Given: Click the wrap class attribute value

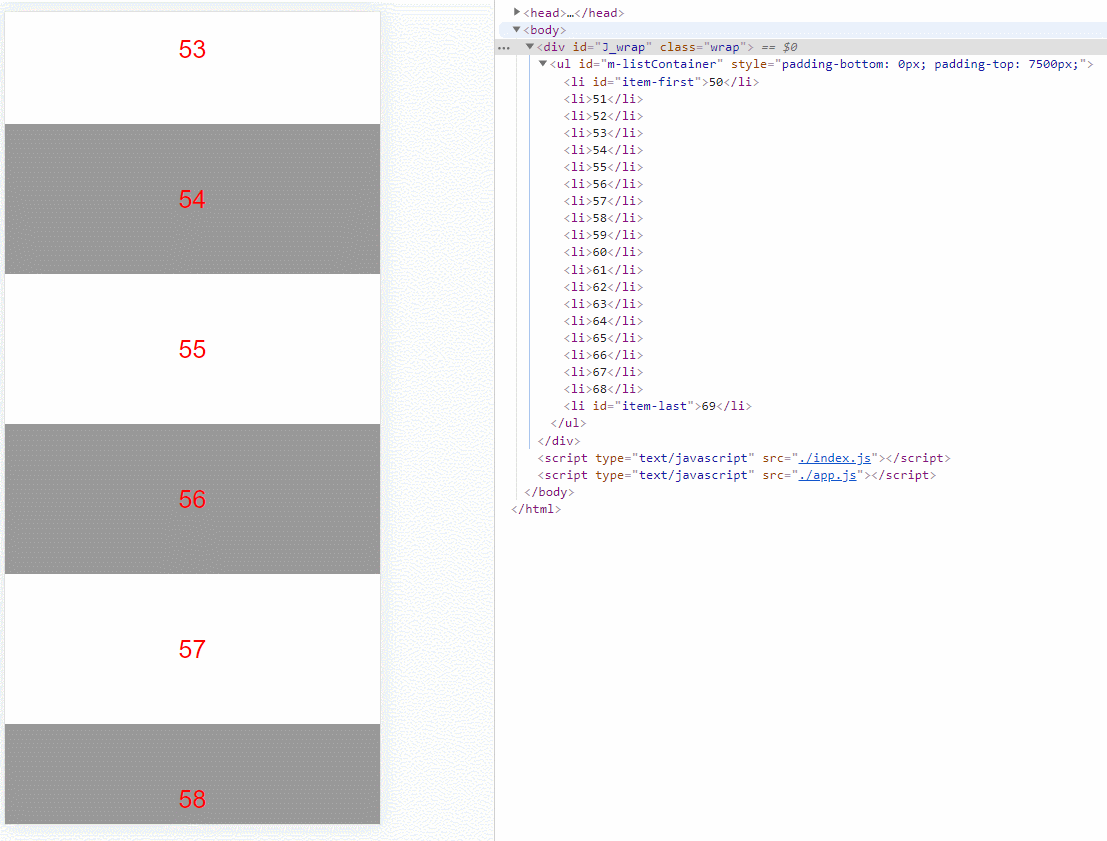Looking at the screenshot, I should (x=724, y=47).
